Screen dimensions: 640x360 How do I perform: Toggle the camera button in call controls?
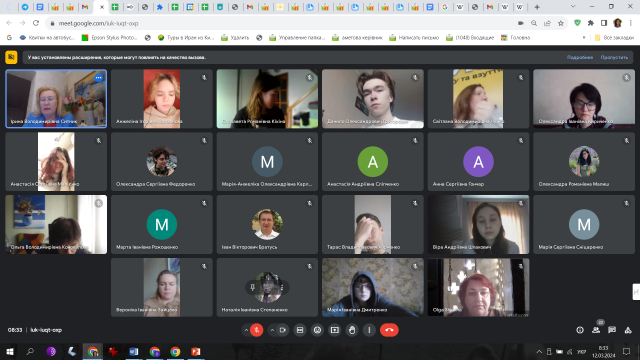click(282, 330)
